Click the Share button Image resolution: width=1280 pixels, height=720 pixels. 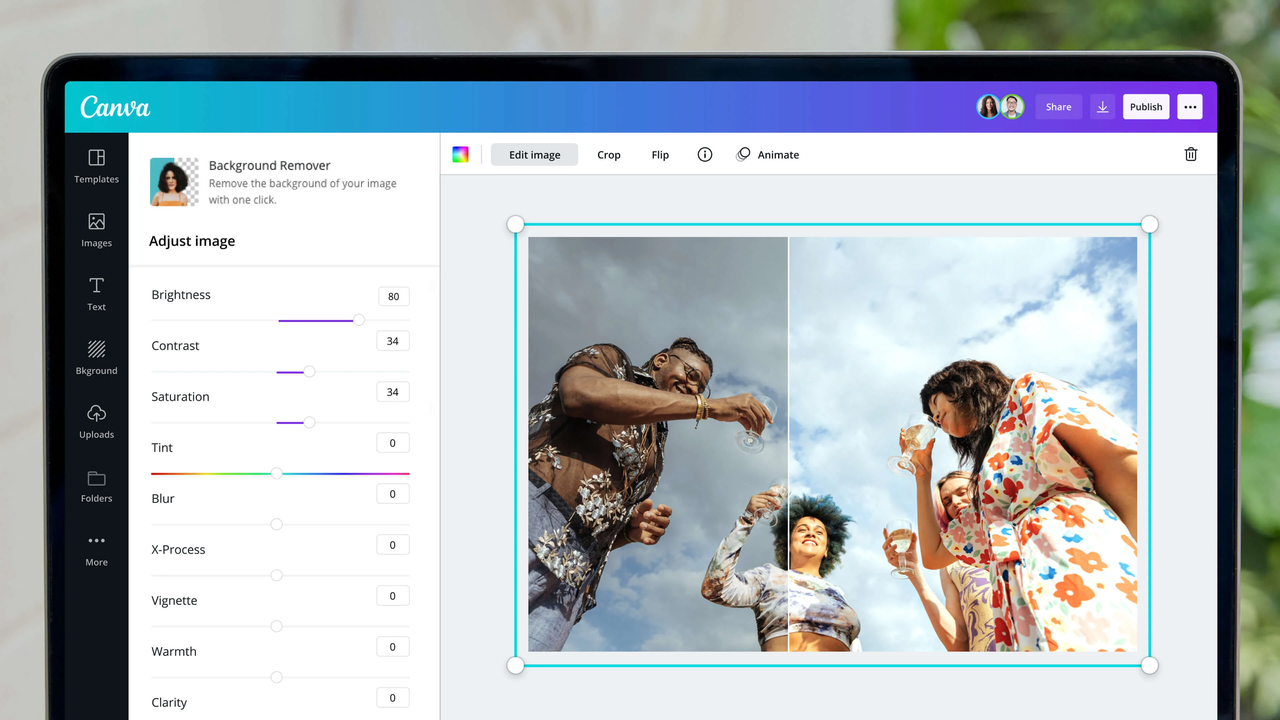pyautogui.click(x=1058, y=106)
